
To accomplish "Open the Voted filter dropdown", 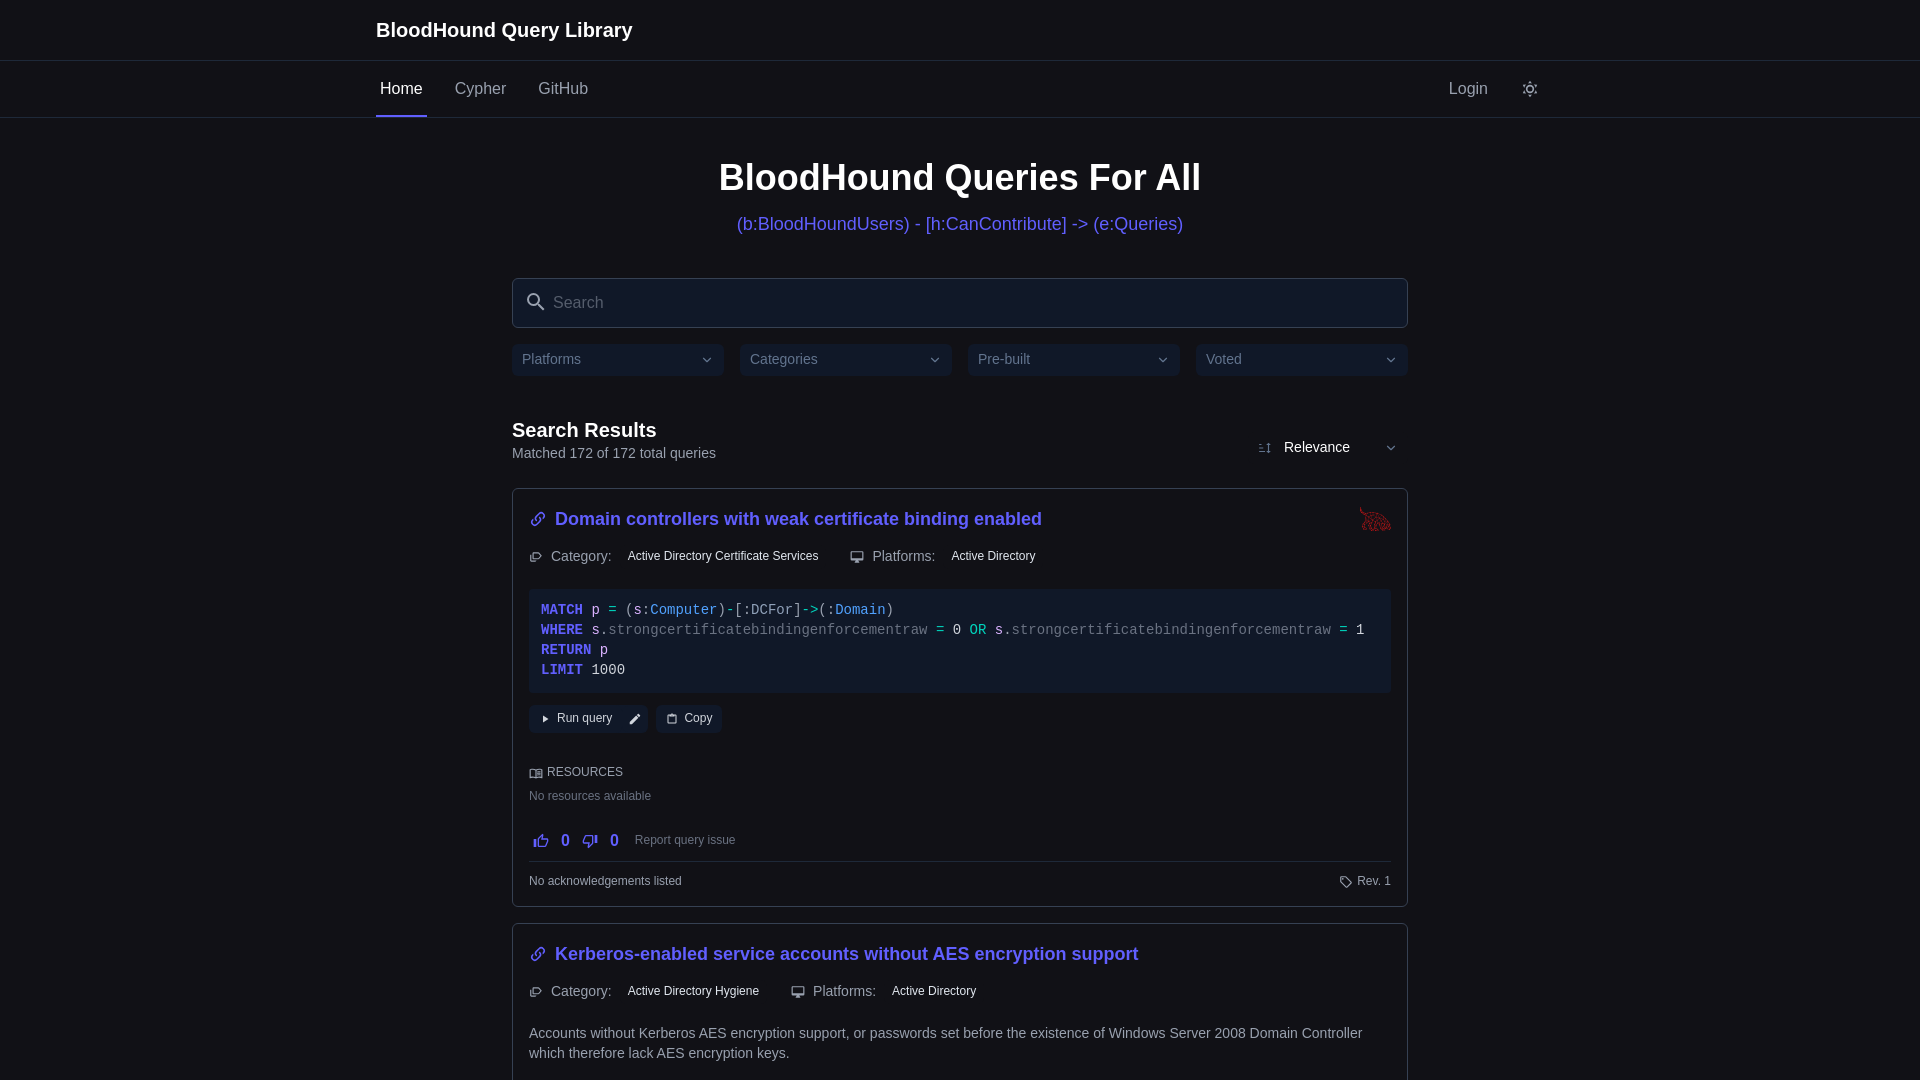I will pyautogui.click(x=1302, y=360).
